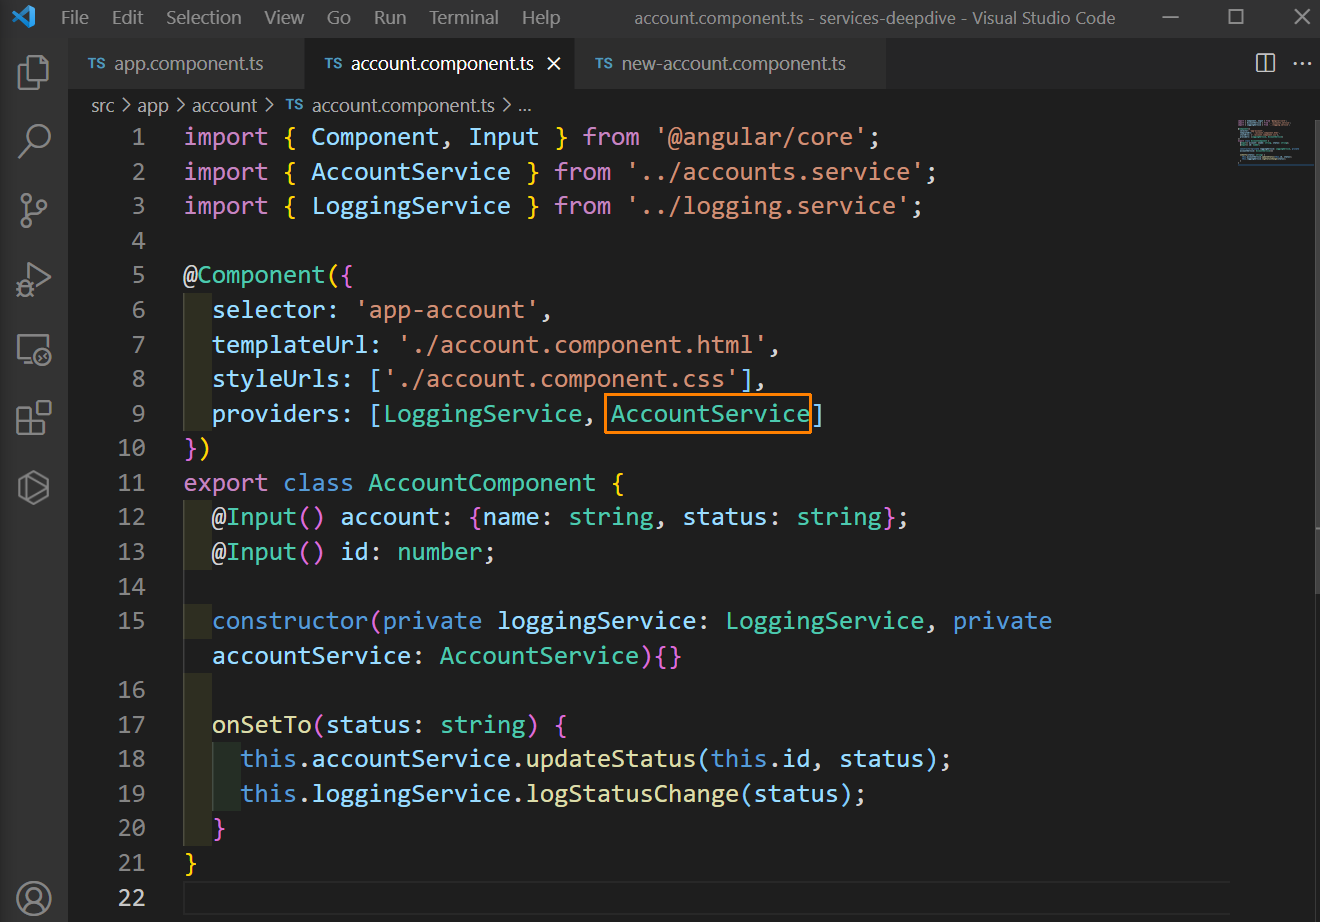
Task: Open the Search view in activity bar
Action: [33, 141]
